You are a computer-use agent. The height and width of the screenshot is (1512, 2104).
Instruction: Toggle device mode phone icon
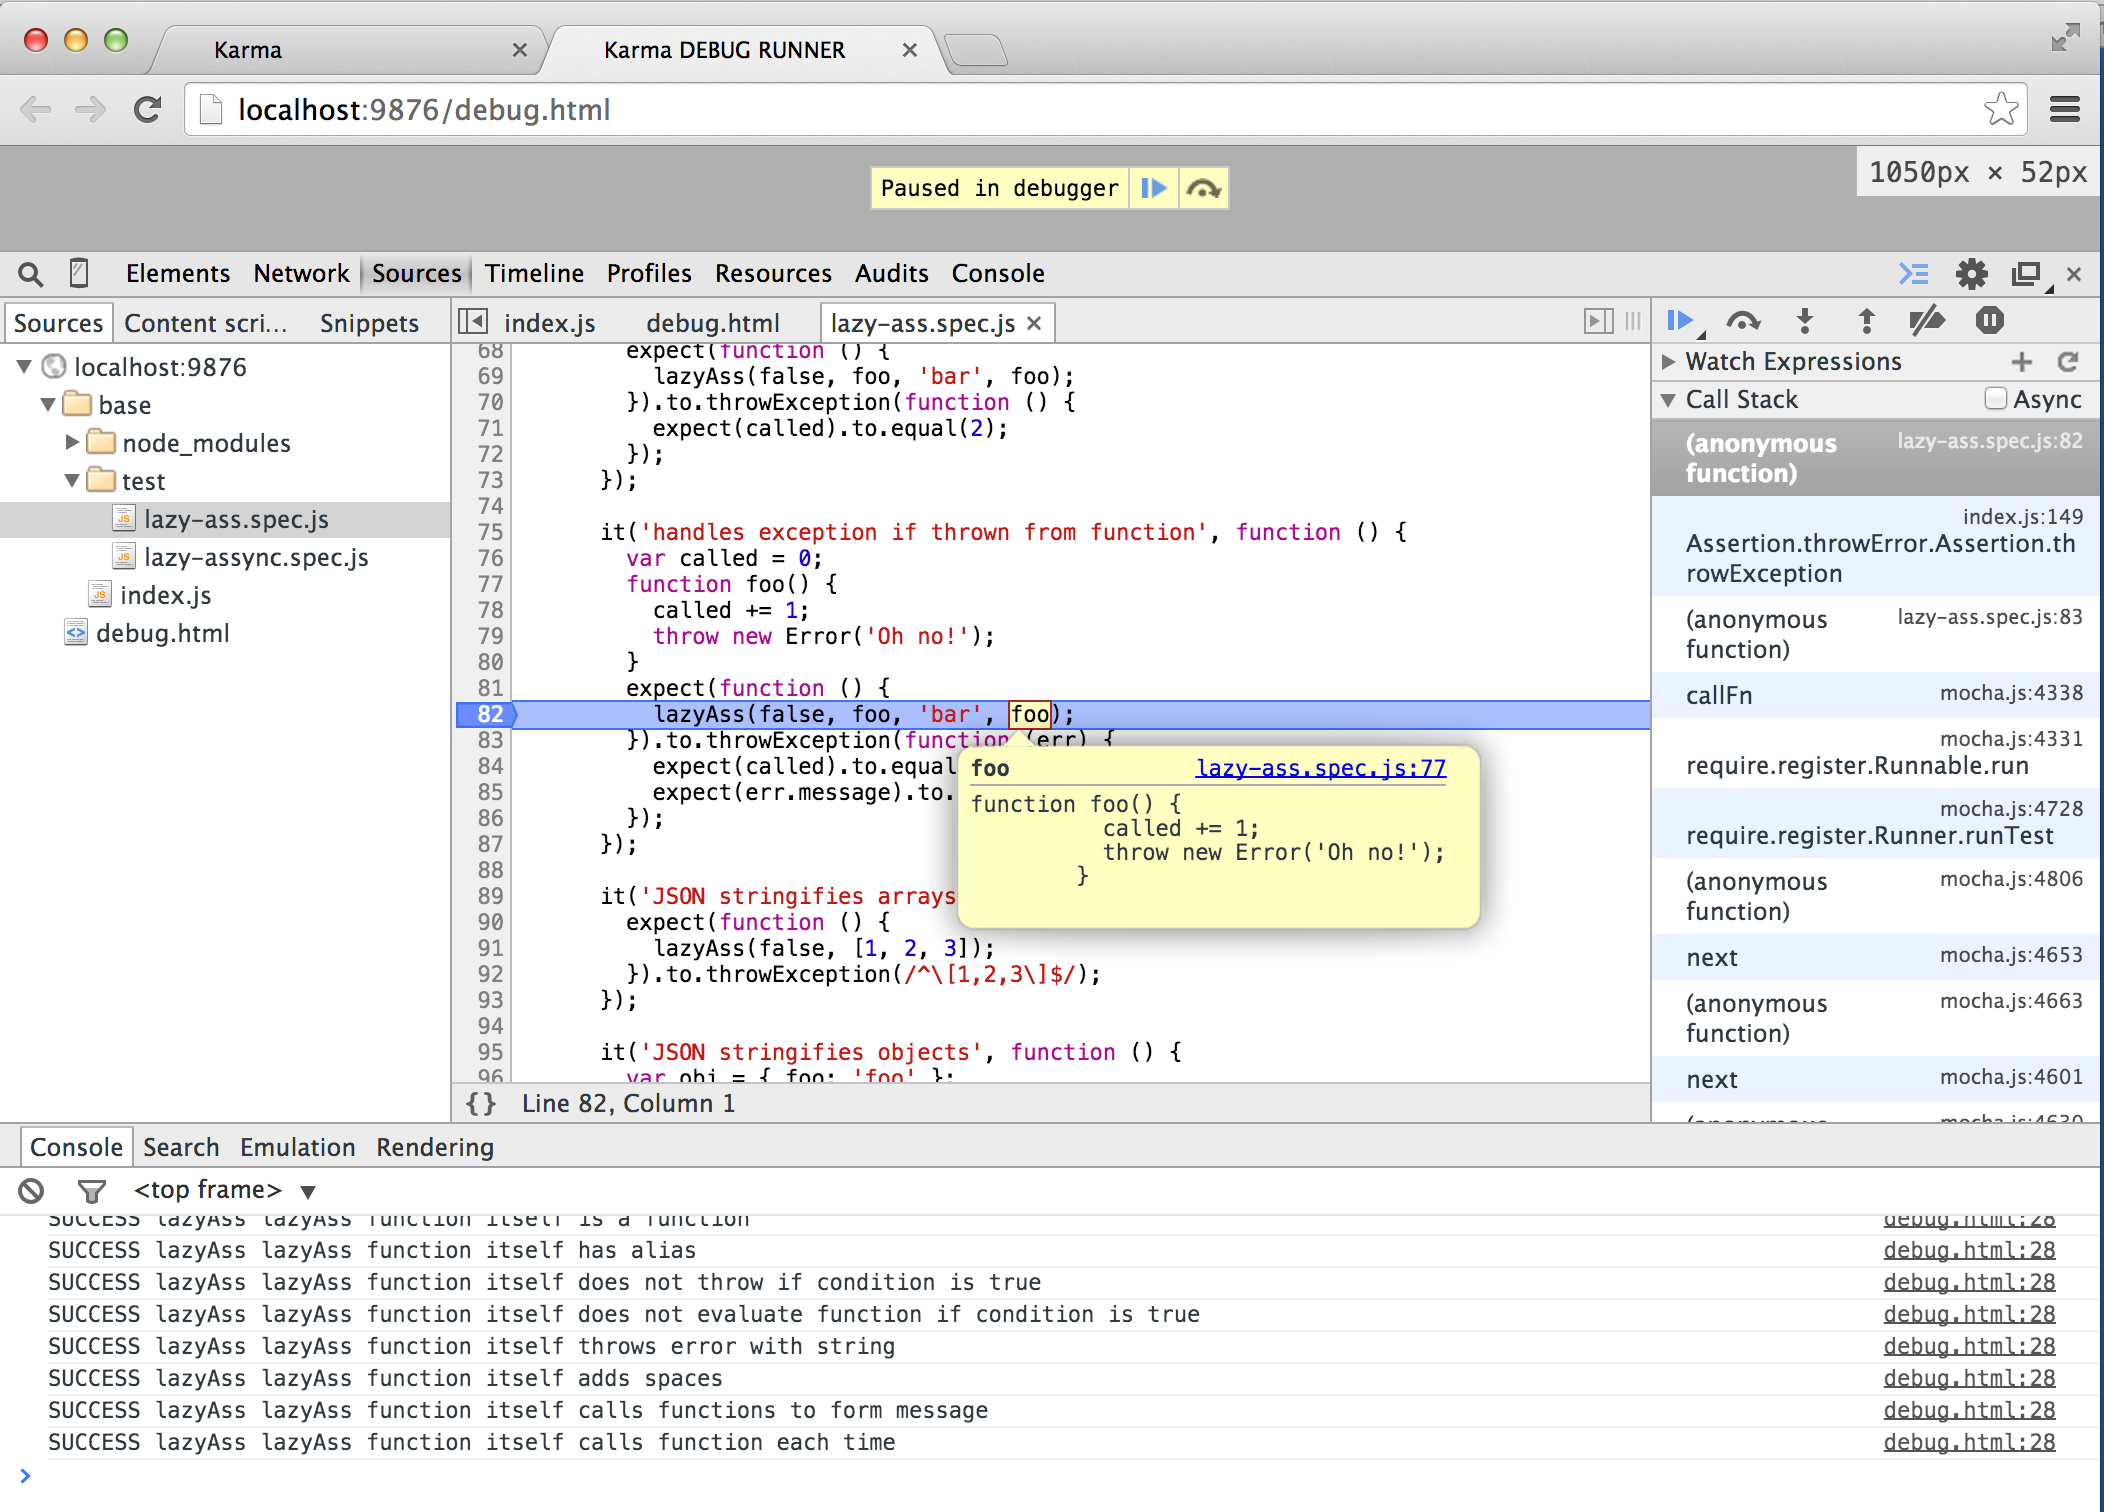point(79,273)
